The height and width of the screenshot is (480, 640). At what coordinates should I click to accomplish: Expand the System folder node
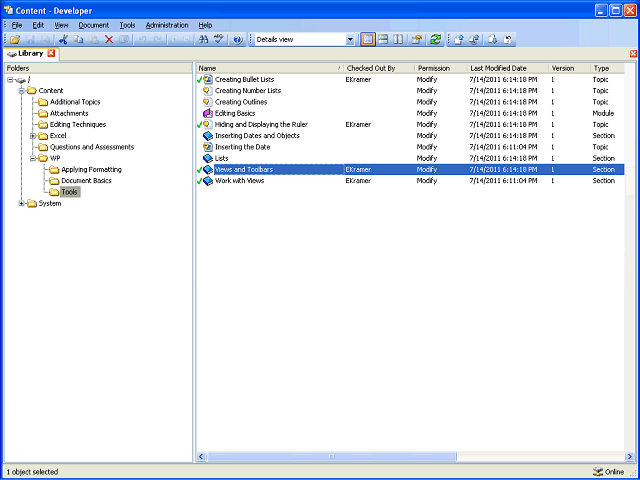[22, 203]
